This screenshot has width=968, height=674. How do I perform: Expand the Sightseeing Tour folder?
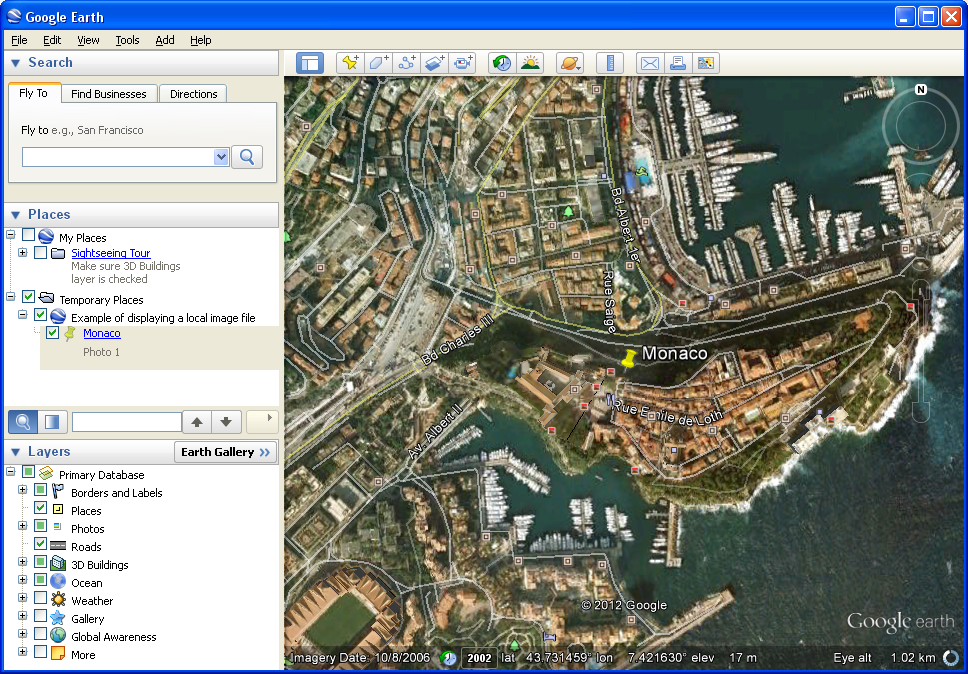[x=23, y=253]
